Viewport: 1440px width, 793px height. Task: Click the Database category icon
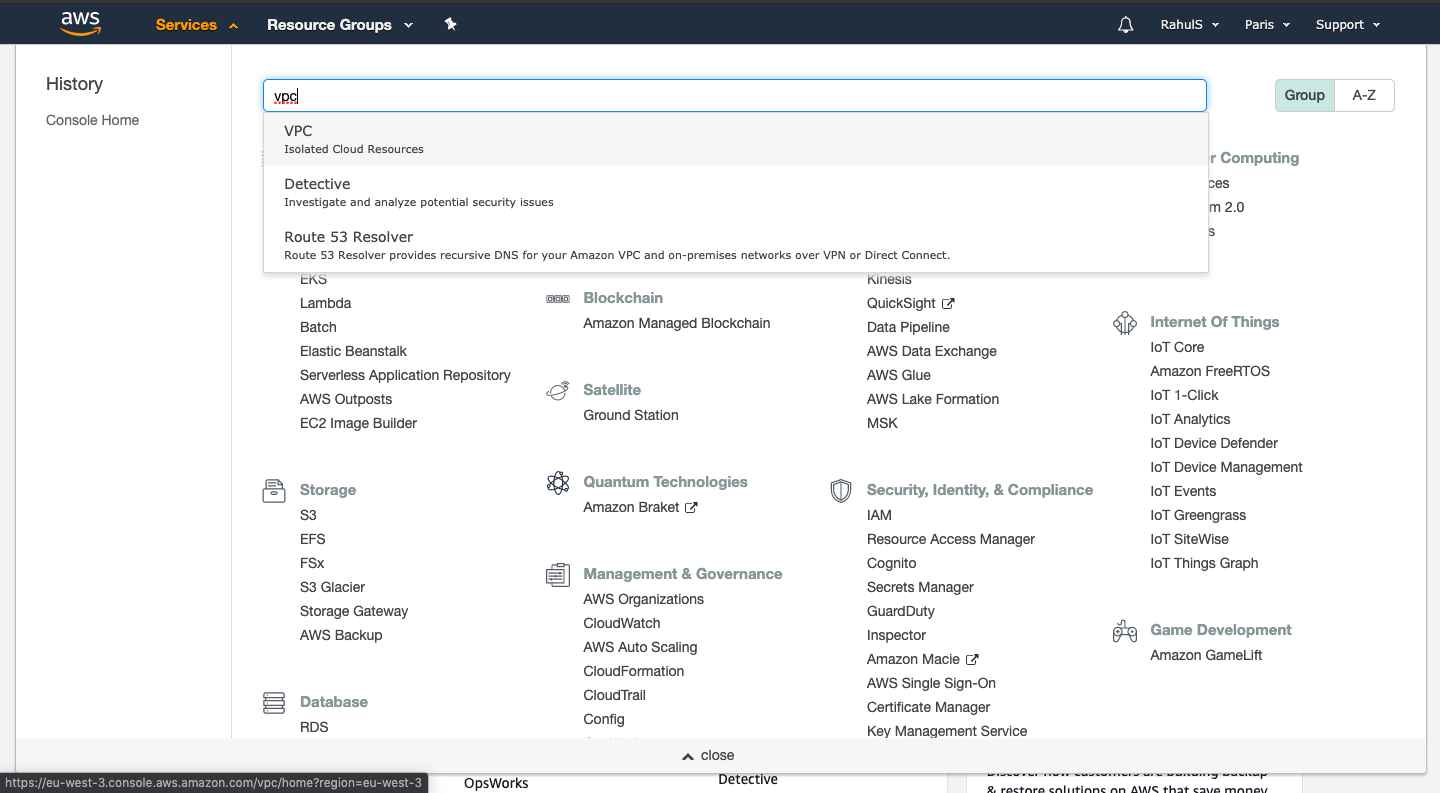point(273,701)
